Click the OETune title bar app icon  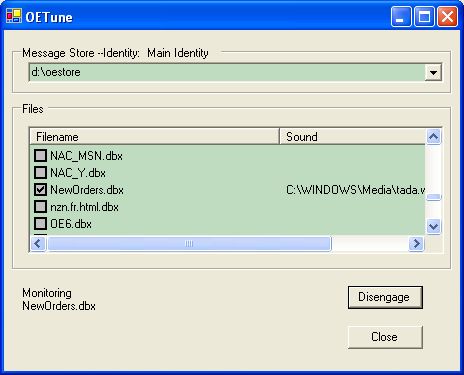point(14,16)
